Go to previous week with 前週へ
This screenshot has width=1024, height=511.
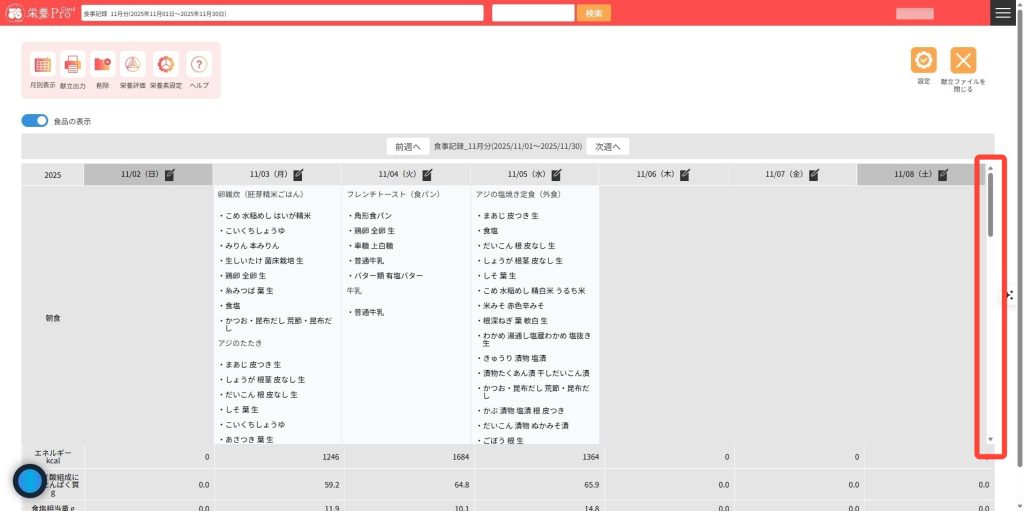click(407, 146)
